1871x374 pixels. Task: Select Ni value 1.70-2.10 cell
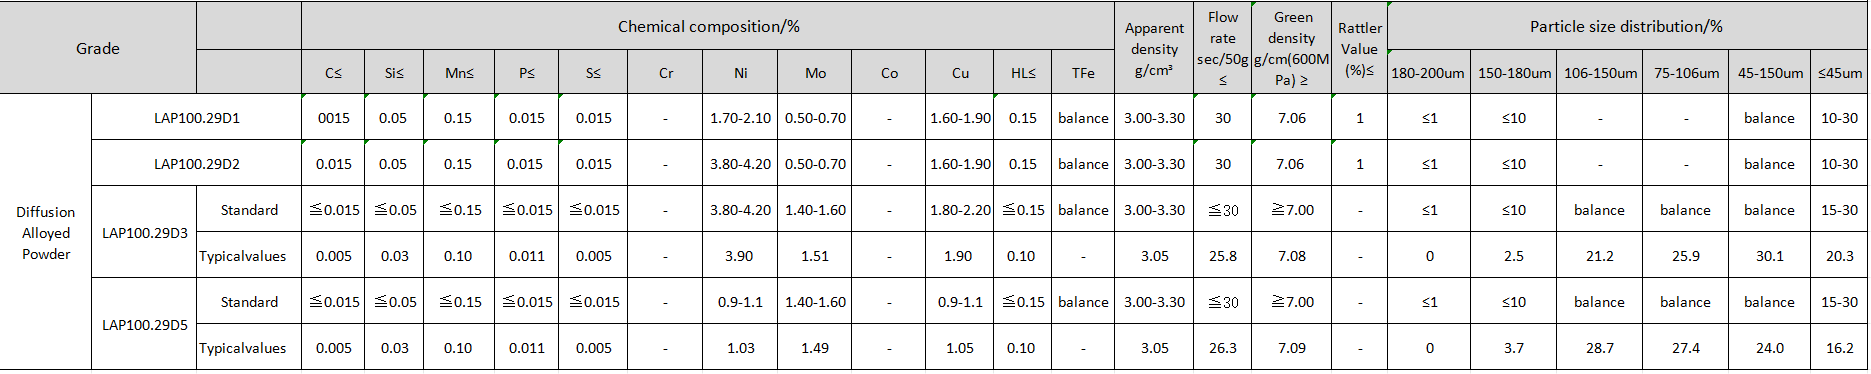[740, 117]
